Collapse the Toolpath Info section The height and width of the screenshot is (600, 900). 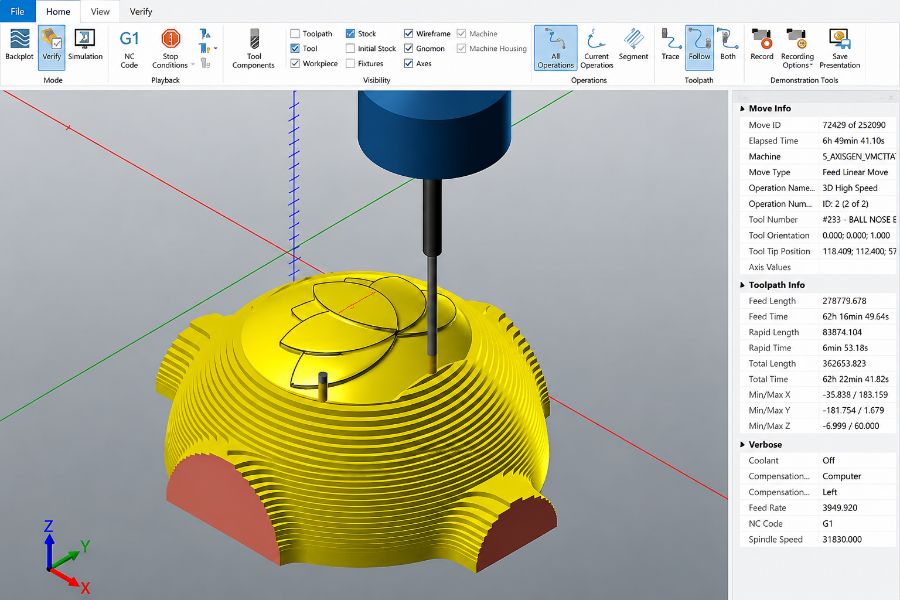(742, 285)
